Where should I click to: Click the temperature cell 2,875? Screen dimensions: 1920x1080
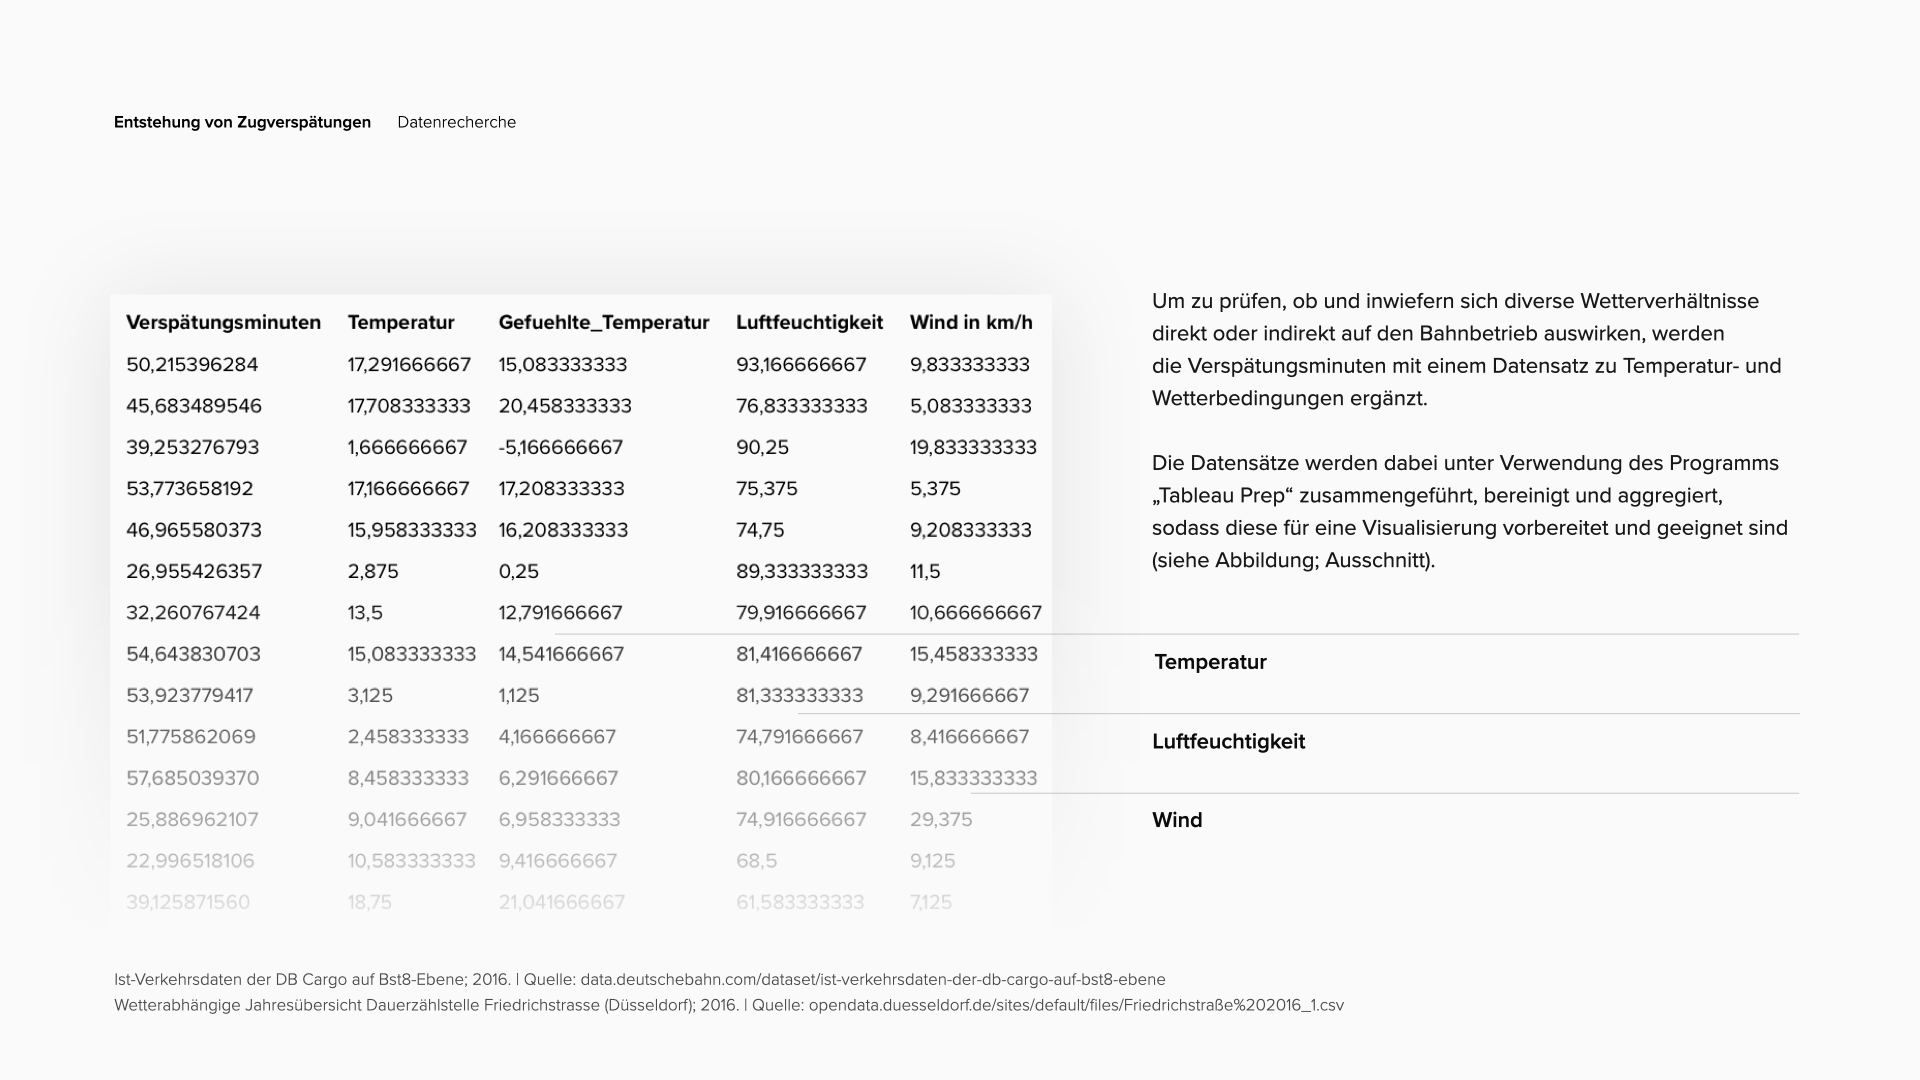click(x=373, y=571)
